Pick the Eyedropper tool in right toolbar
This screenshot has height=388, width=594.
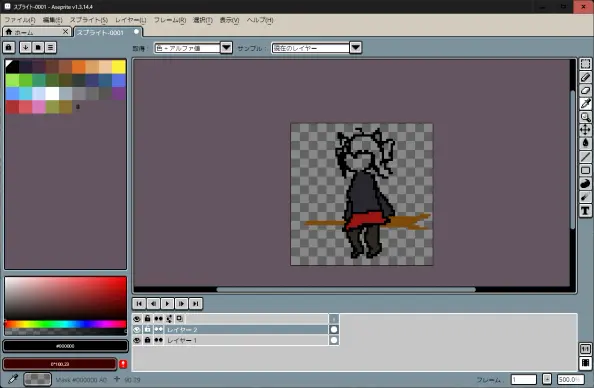[x=585, y=103]
